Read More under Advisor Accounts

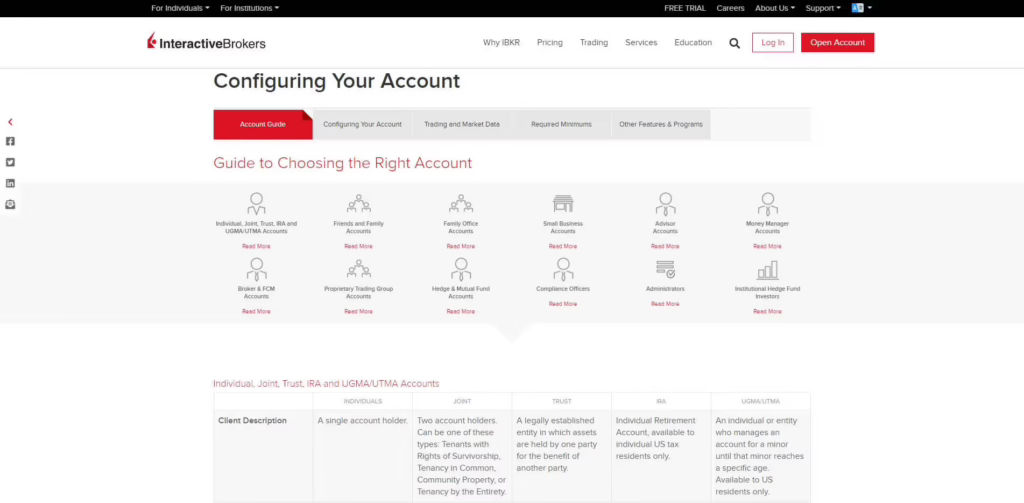(665, 246)
